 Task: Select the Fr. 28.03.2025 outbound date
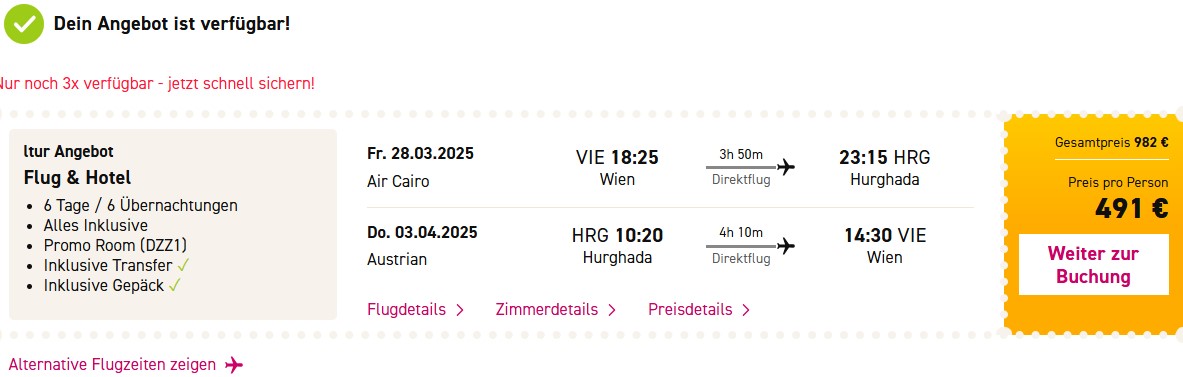(420, 154)
